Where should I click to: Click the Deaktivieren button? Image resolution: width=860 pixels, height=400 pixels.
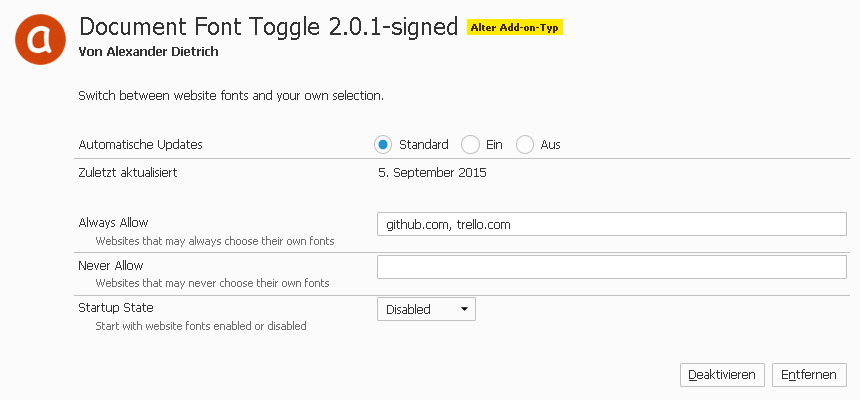click(x=723, y=374)
